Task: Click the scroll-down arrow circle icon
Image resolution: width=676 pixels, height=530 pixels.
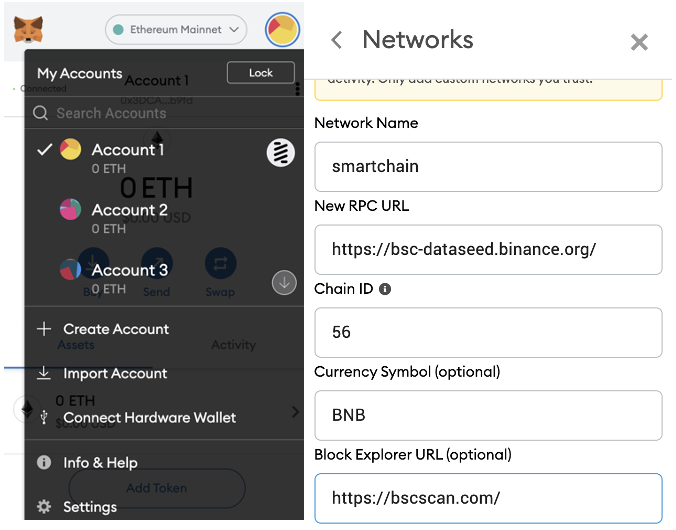Action: [x=284, y=283]
